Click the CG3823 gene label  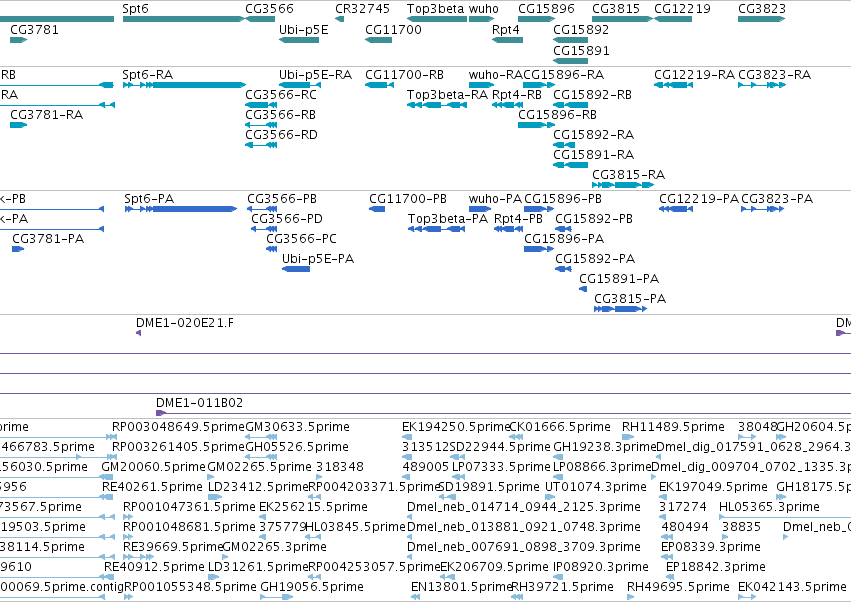(x=761, y=9)
